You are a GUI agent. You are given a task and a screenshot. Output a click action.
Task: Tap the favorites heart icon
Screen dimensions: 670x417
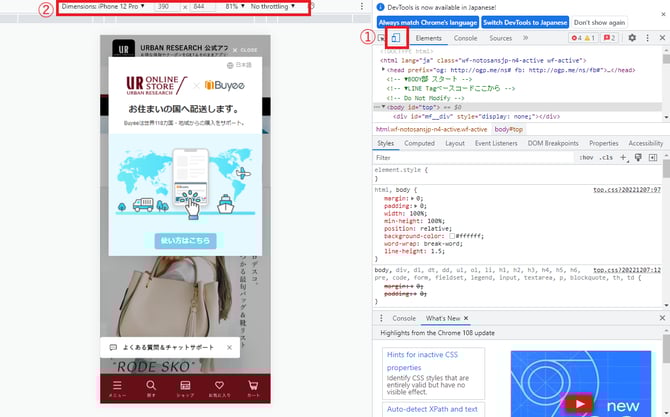(x=219, y=385)
